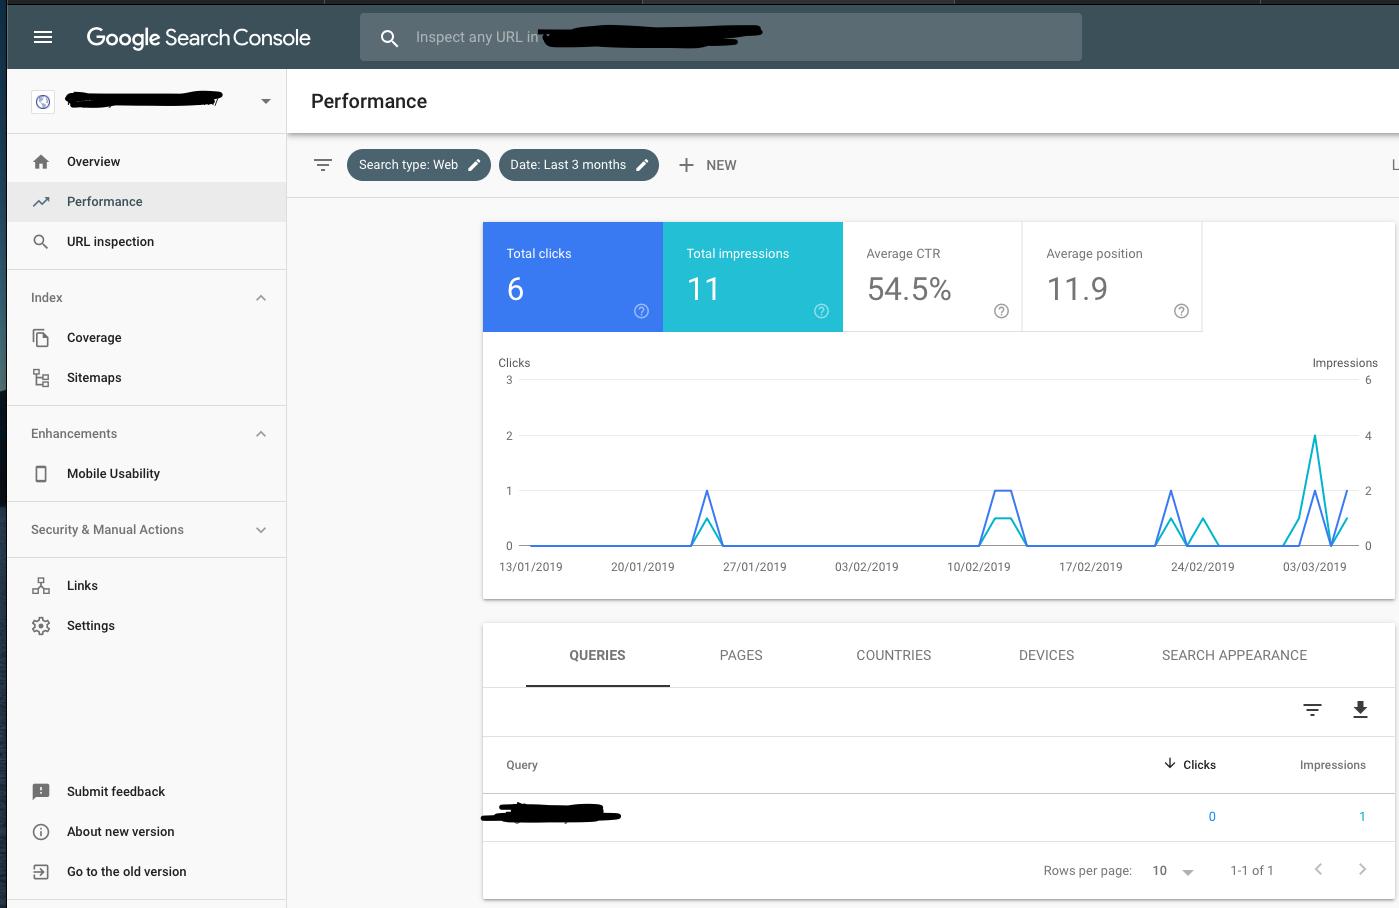
Task: Switch to the QUERIES tab
Action: click(x=598, y=656)
